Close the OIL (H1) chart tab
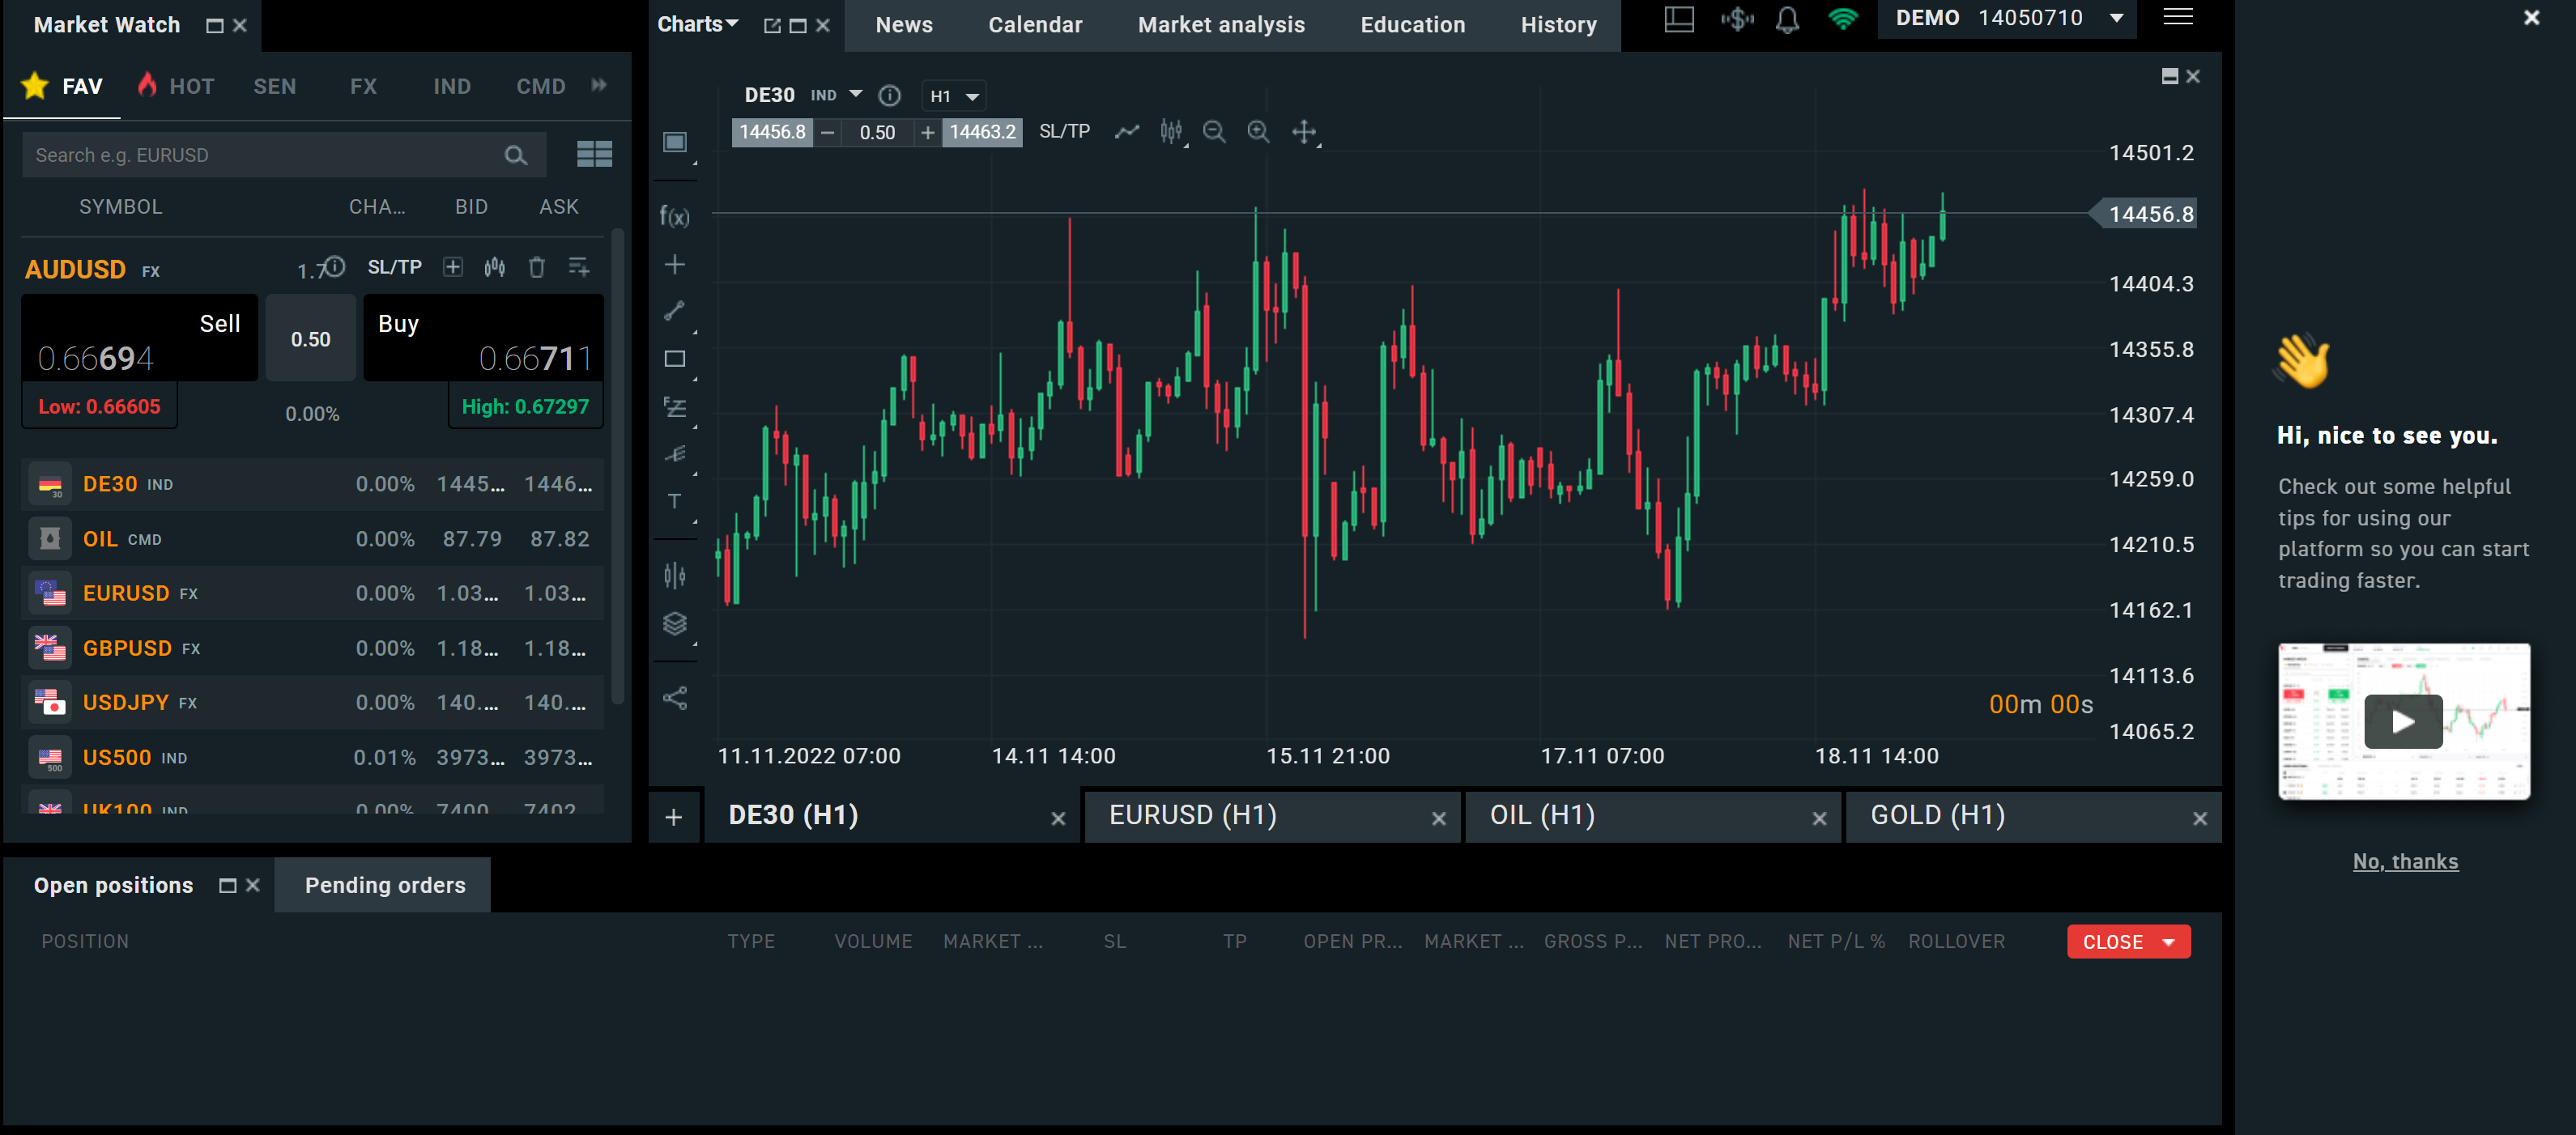 click(1819, 819)
